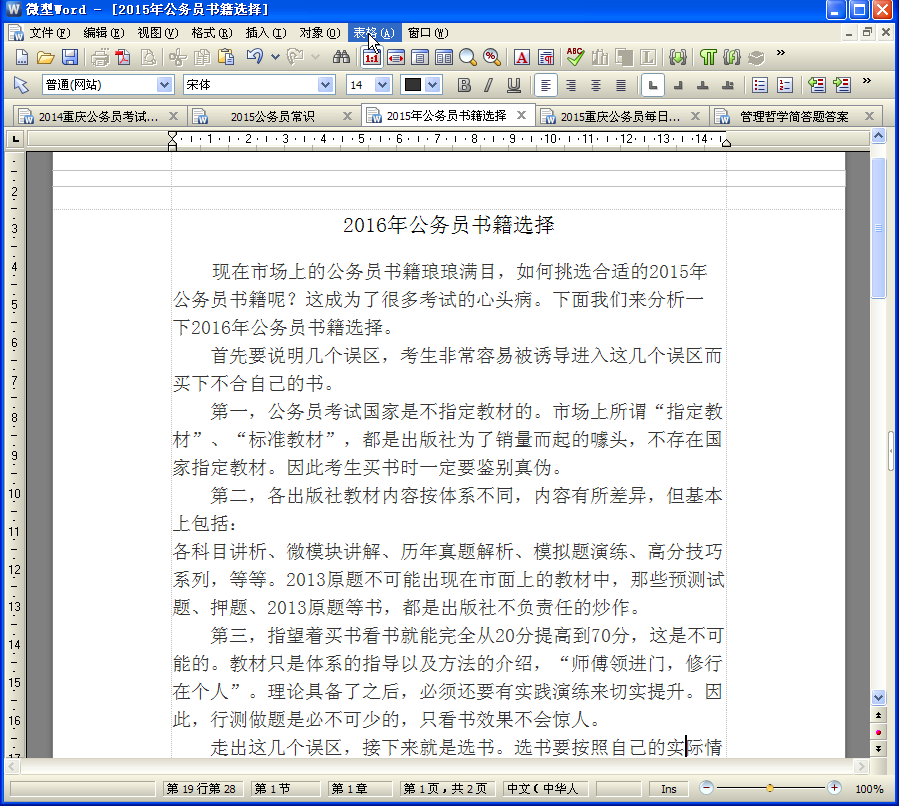899x806 pixels.
Task: Open the 窗口(W) menu
Action: click(x=428, y=33)
